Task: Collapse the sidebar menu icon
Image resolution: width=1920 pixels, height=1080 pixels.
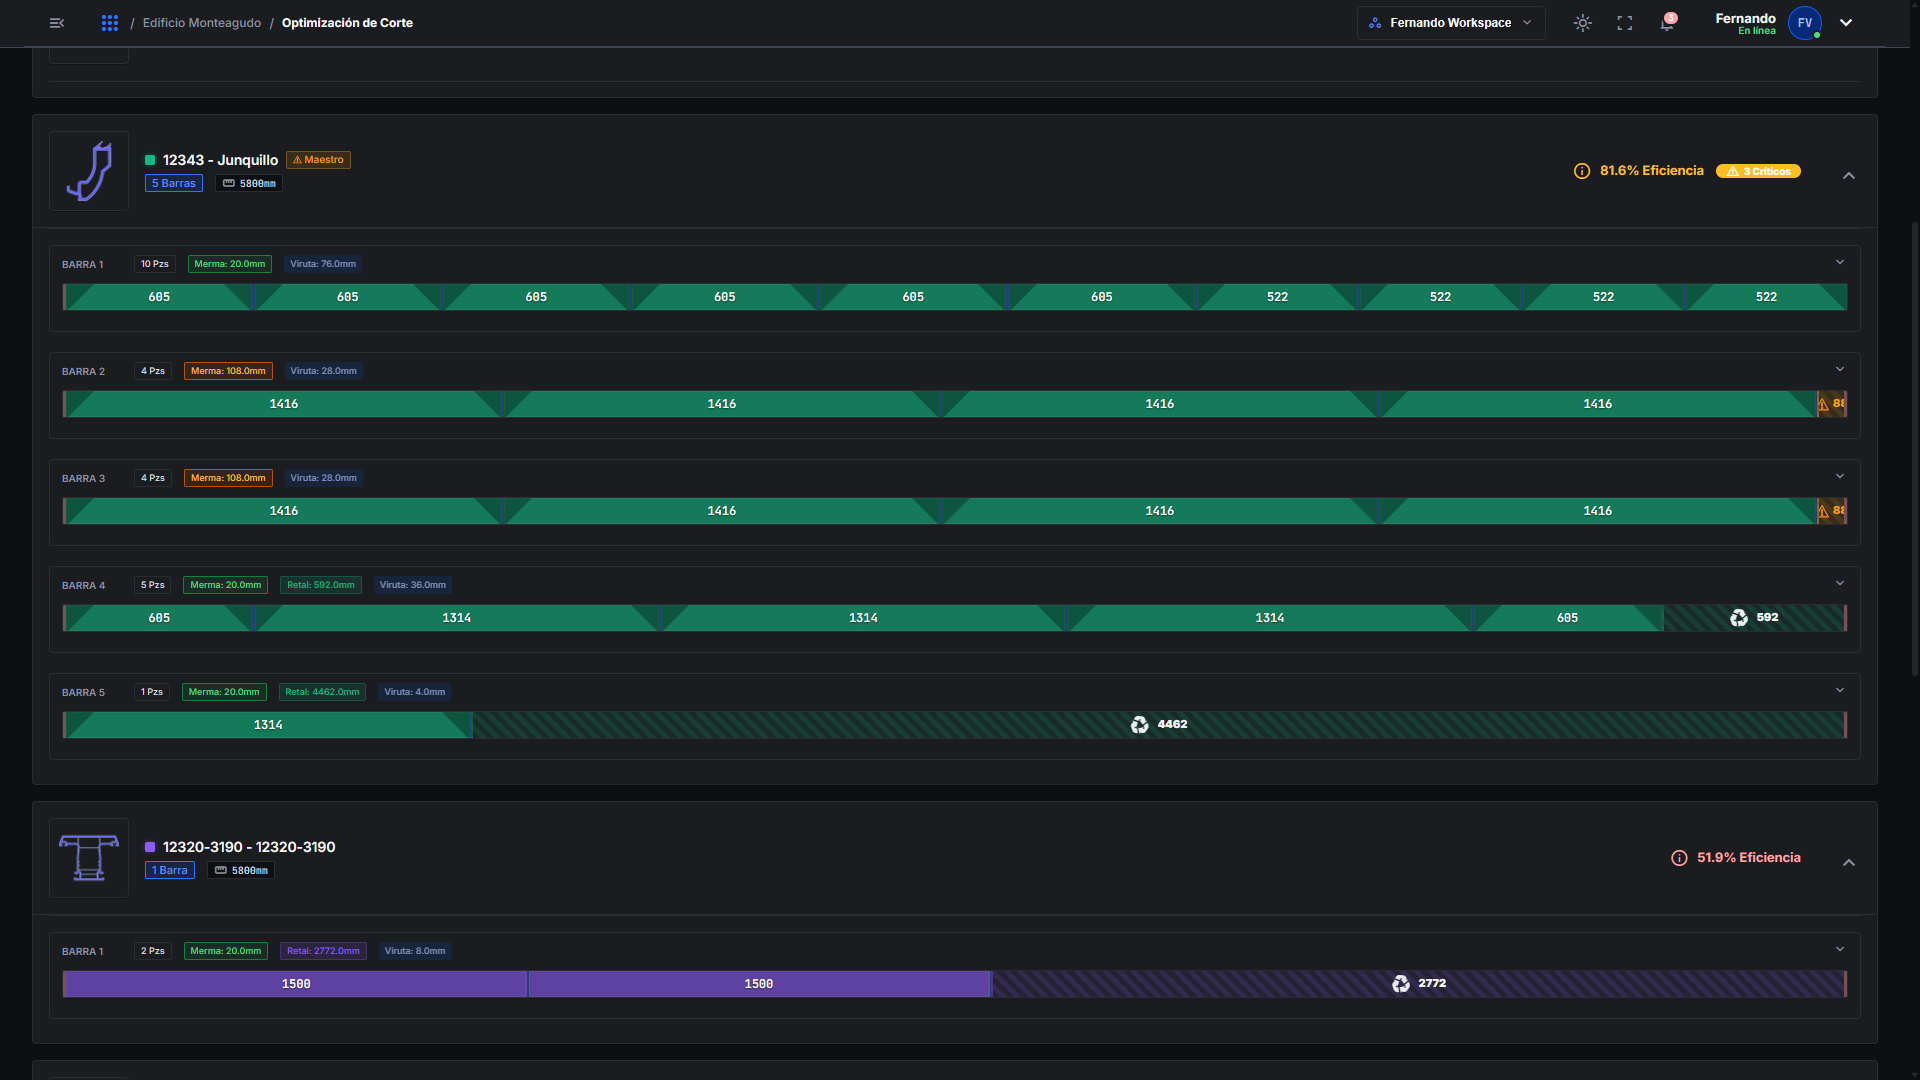Action: (57, 23)
